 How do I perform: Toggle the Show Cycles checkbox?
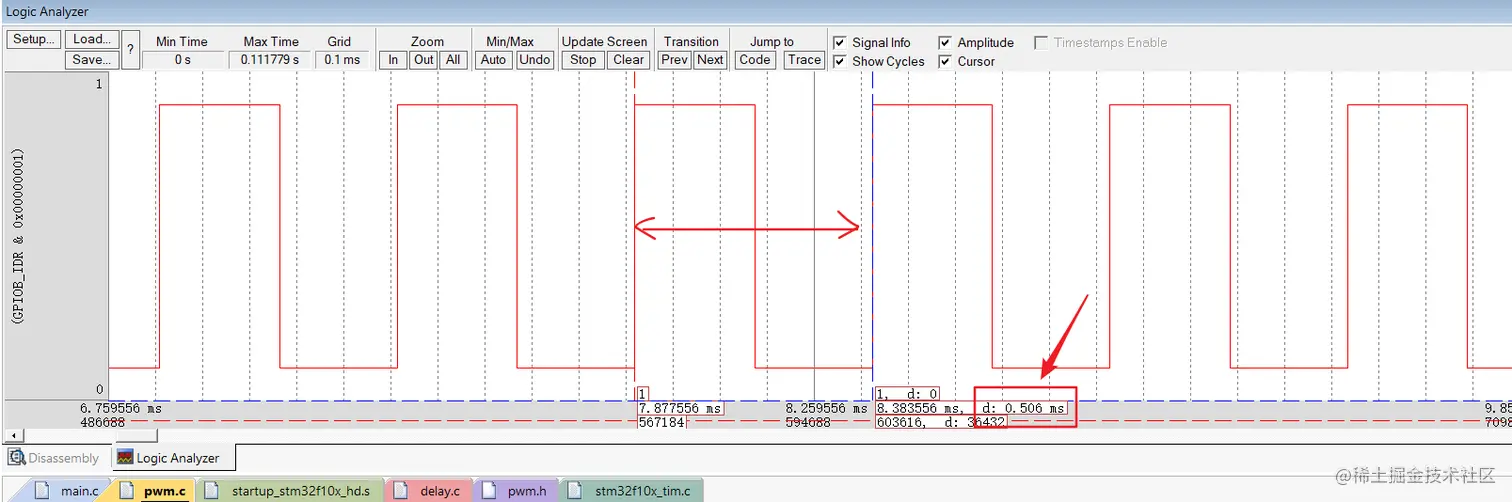coord(840,61)
